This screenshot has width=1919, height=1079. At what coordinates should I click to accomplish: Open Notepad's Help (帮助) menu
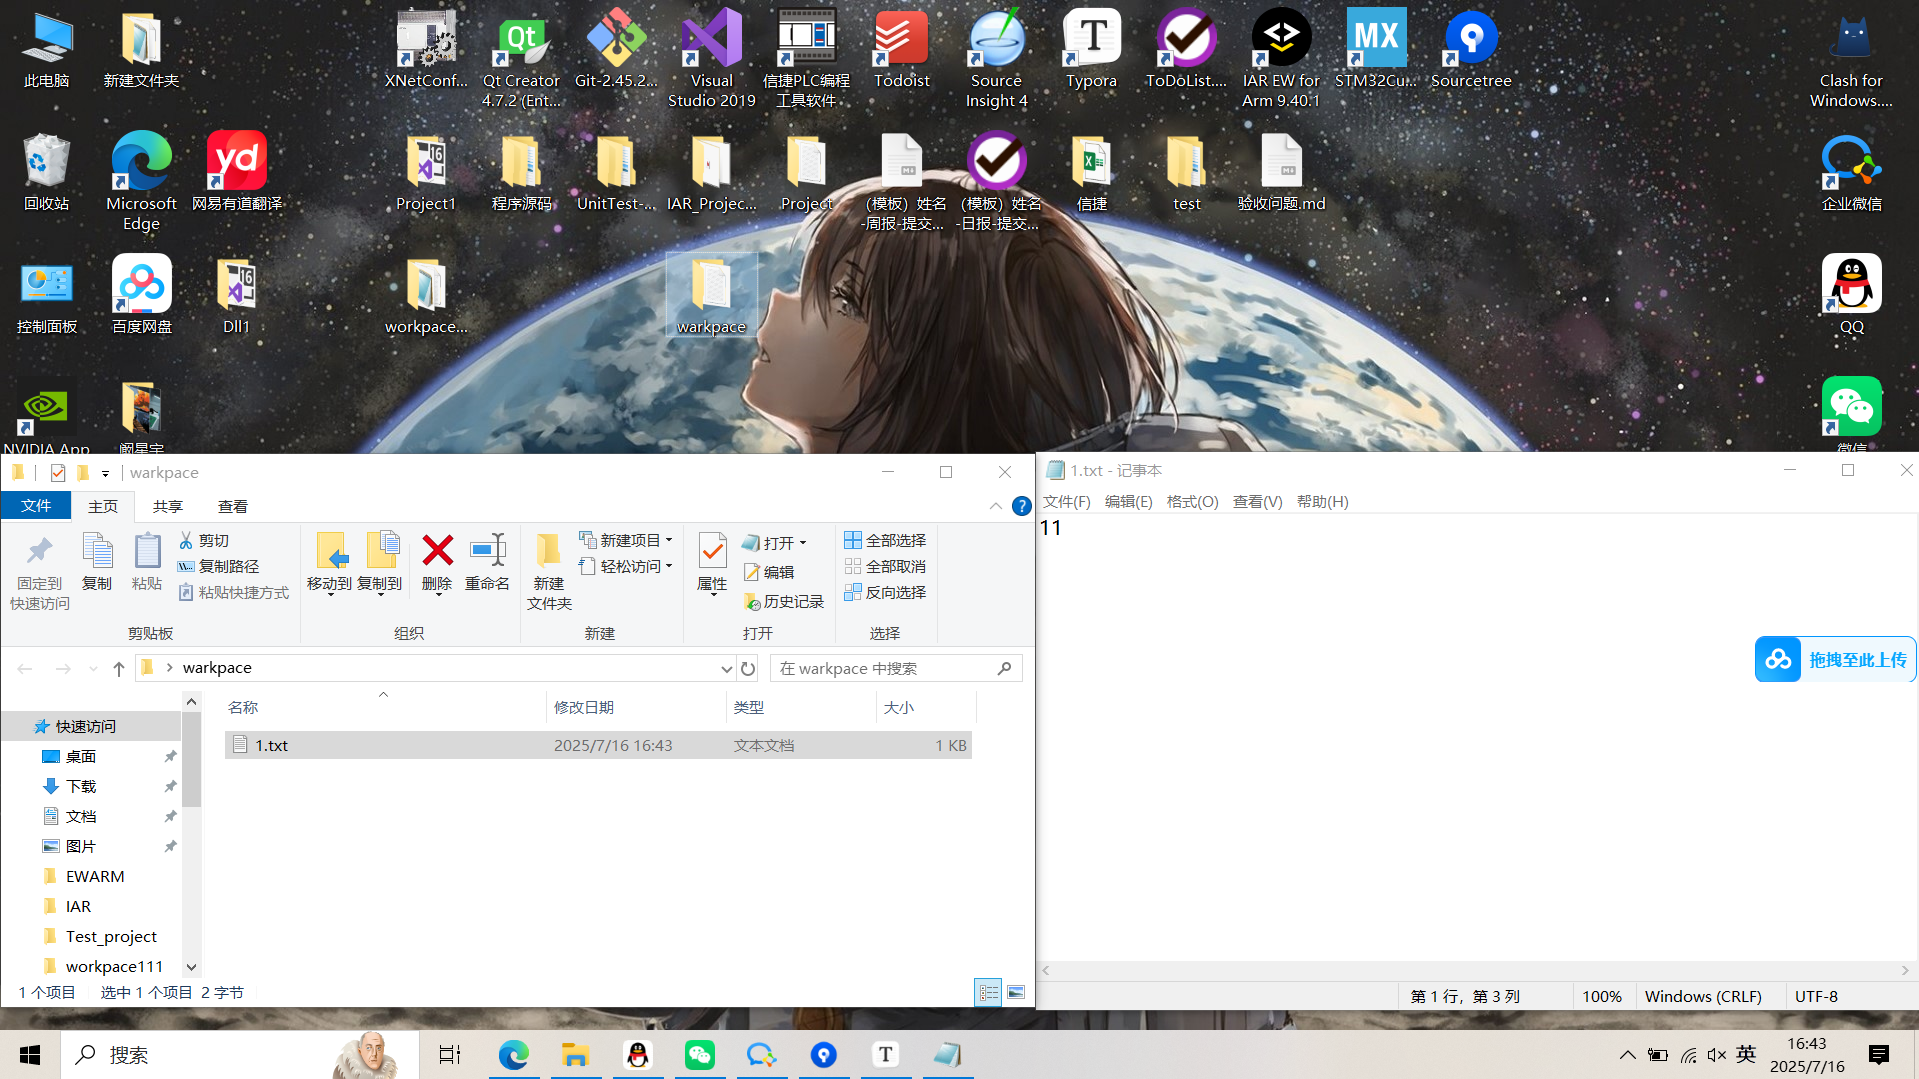(x=1322, y=501)
